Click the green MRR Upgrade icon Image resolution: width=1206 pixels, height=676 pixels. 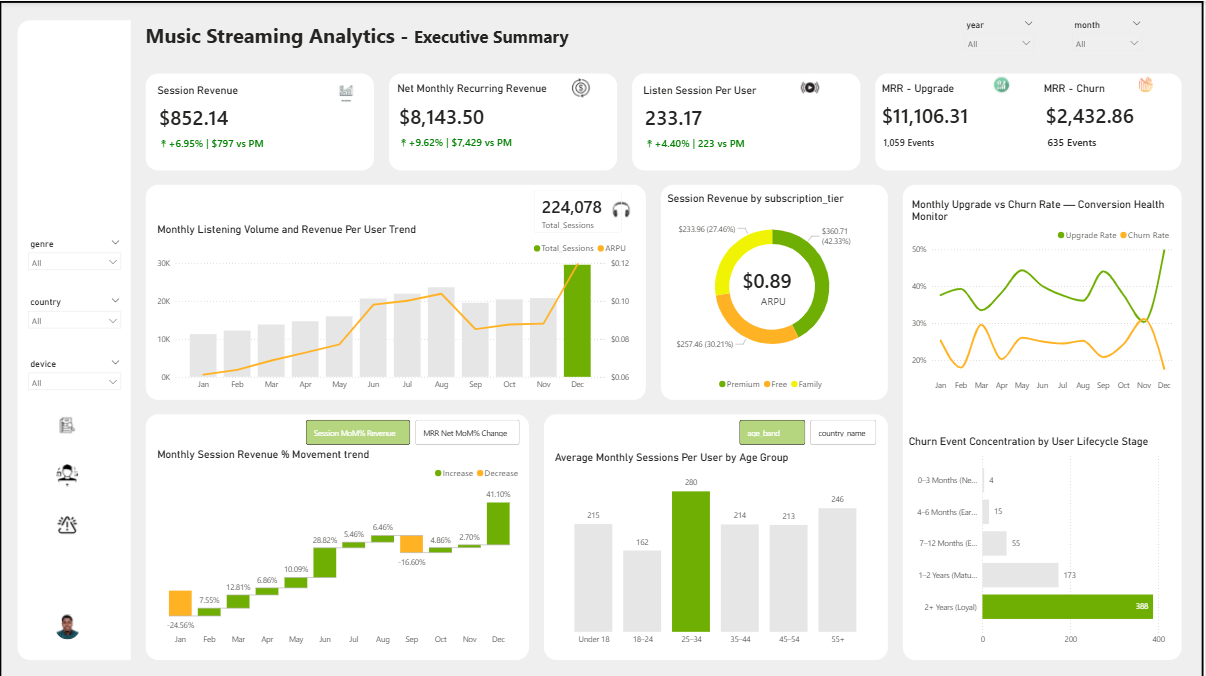(1001, 85)
